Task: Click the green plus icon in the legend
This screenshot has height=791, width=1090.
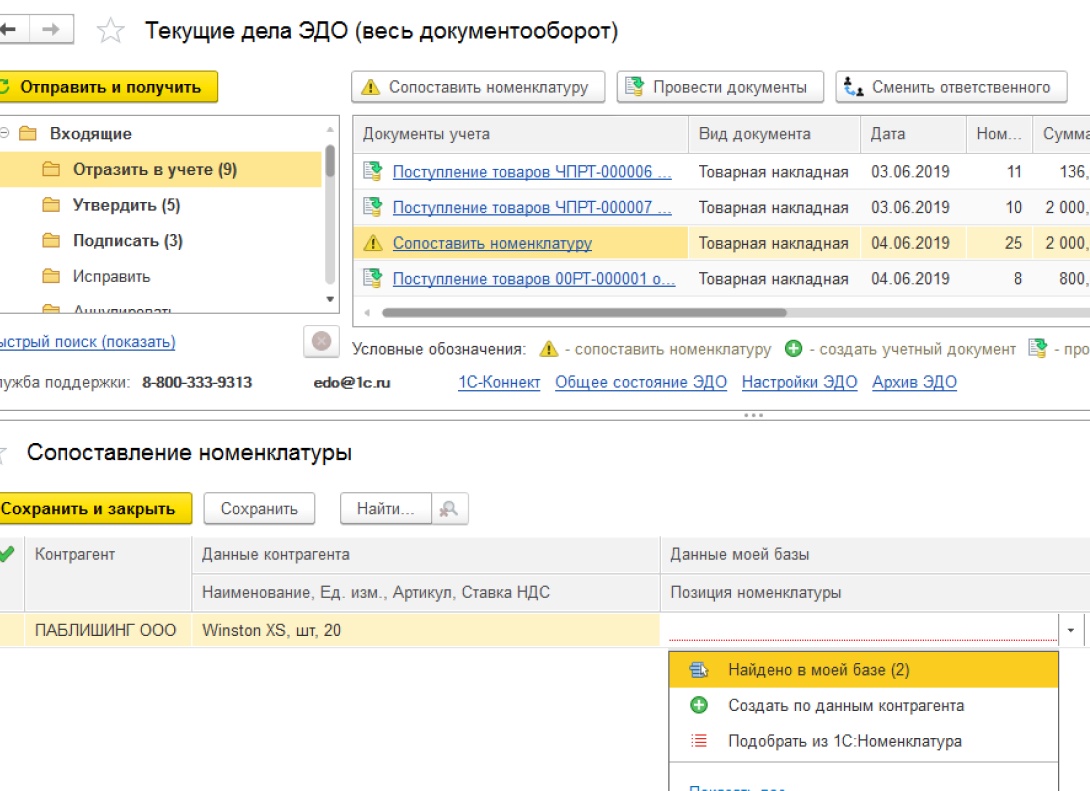Action: [793, 348]
